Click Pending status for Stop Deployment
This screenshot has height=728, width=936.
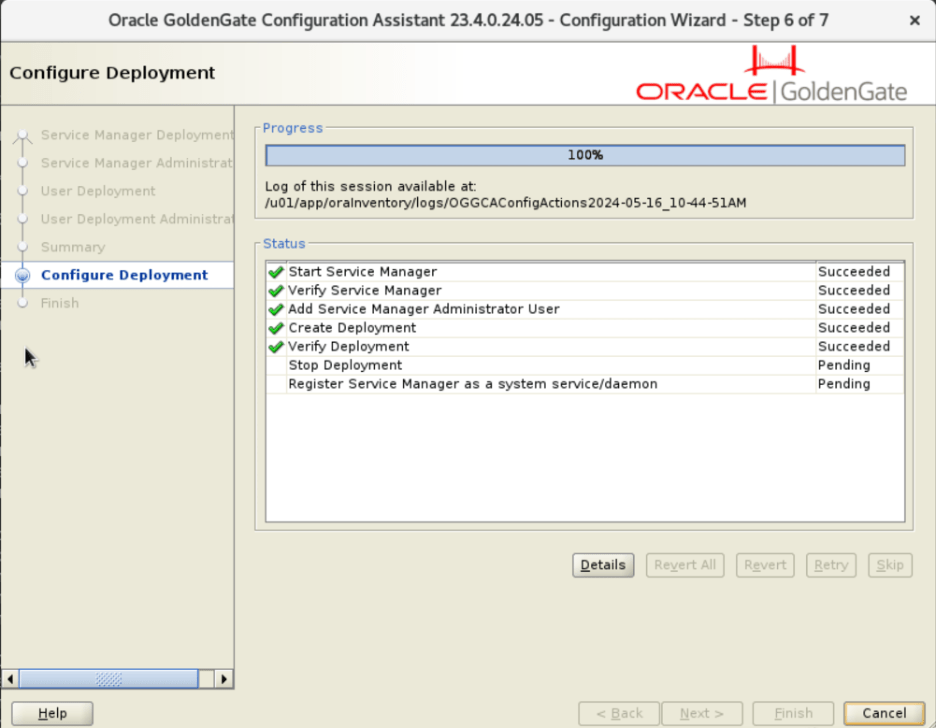pyautogui.click(x=843, y=365)
